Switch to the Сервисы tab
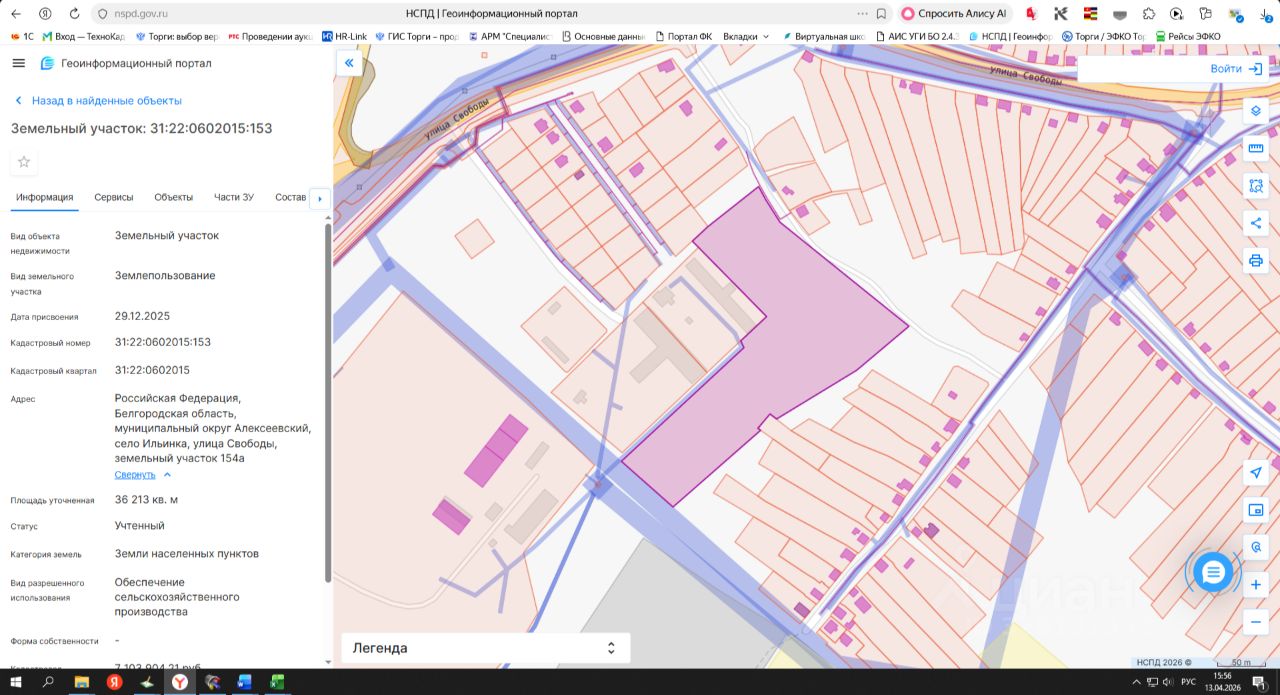Image resolution: width=1280 pixels, height=695 pixels. (x=114, y=197)
